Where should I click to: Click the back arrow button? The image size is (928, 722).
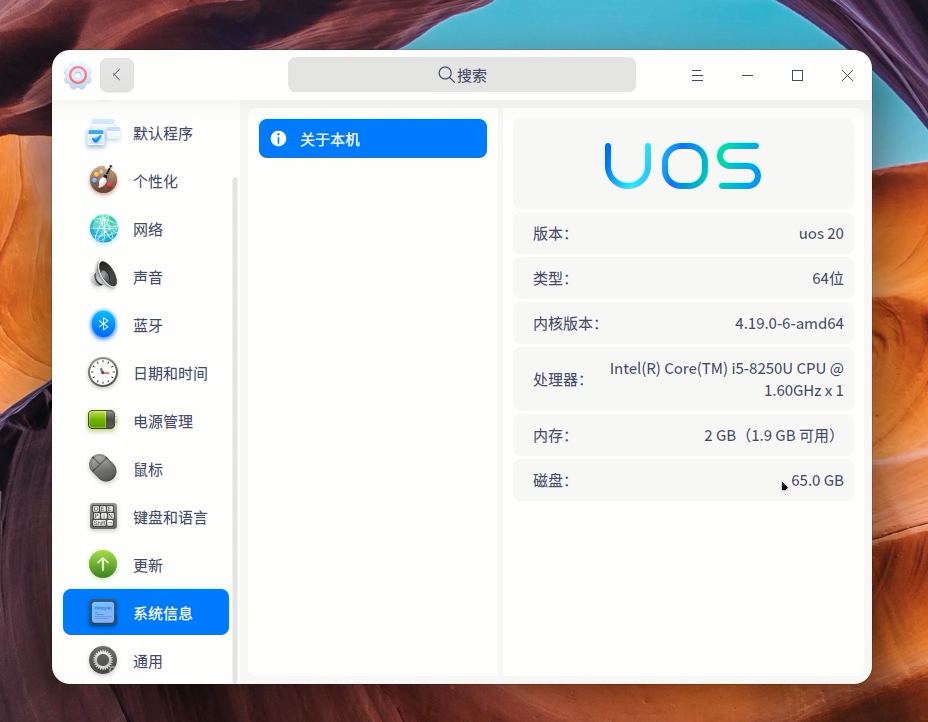(117, 75)
